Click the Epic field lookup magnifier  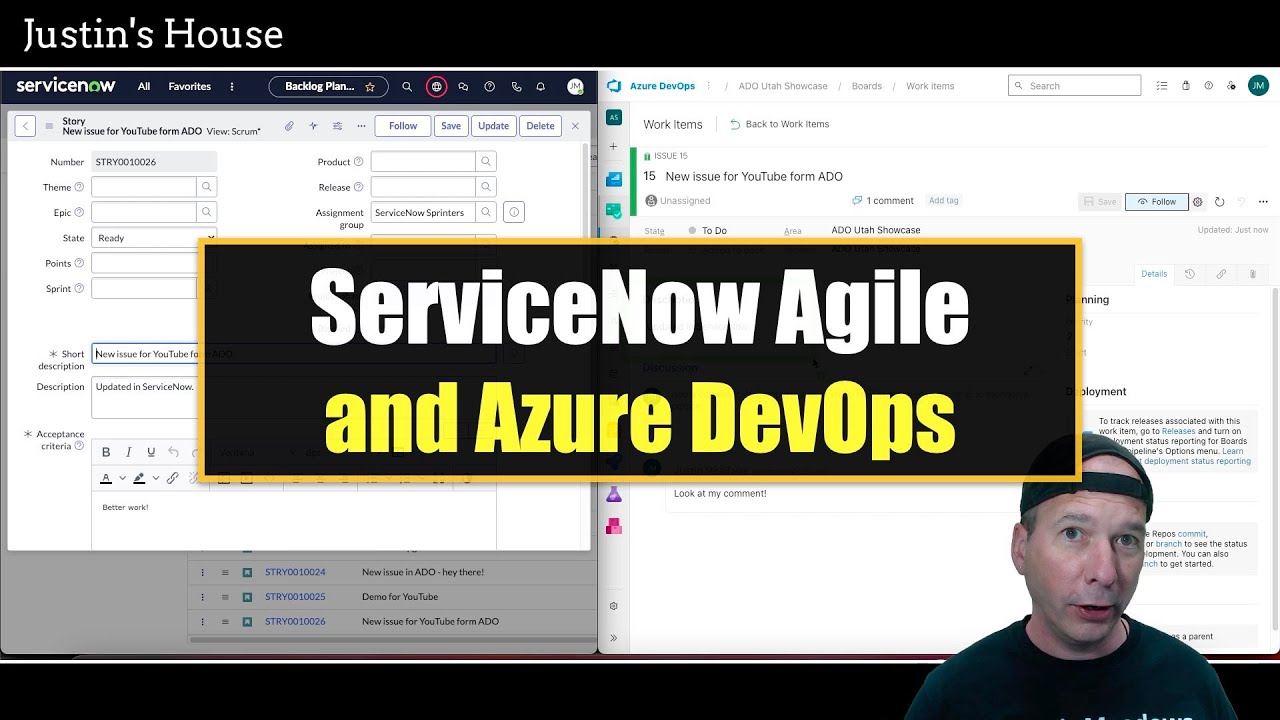coord(207,212)
